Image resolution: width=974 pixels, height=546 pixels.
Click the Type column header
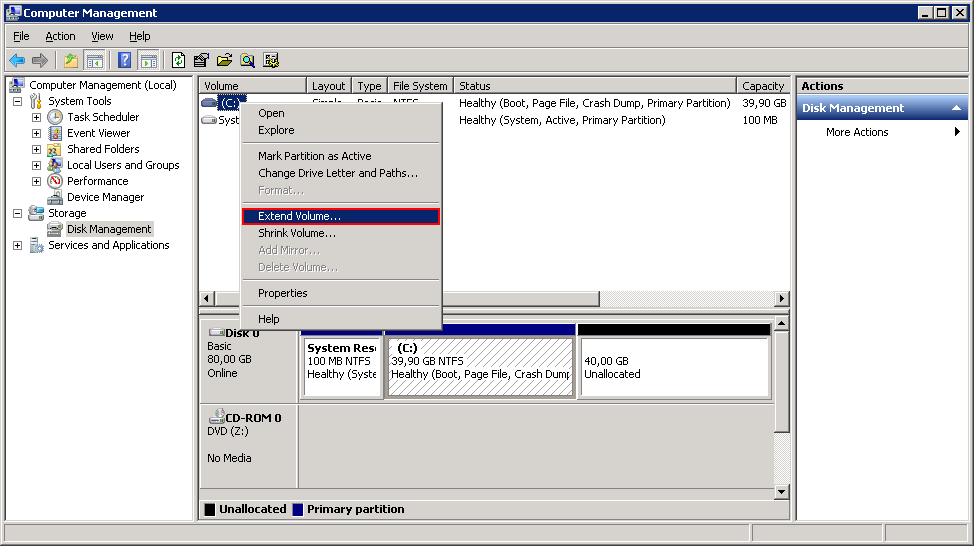[x=370, y=86]
